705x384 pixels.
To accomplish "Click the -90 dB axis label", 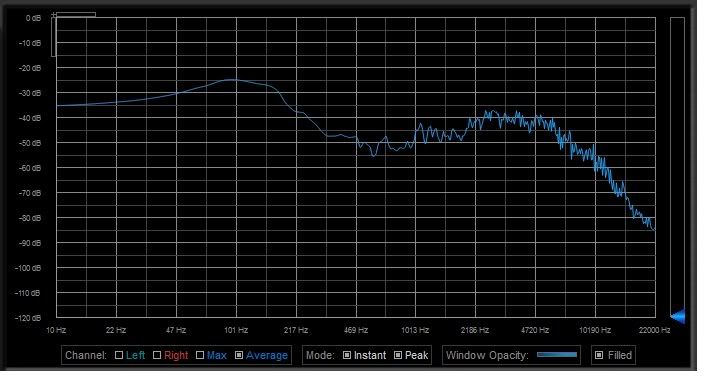I will point(30,243).
